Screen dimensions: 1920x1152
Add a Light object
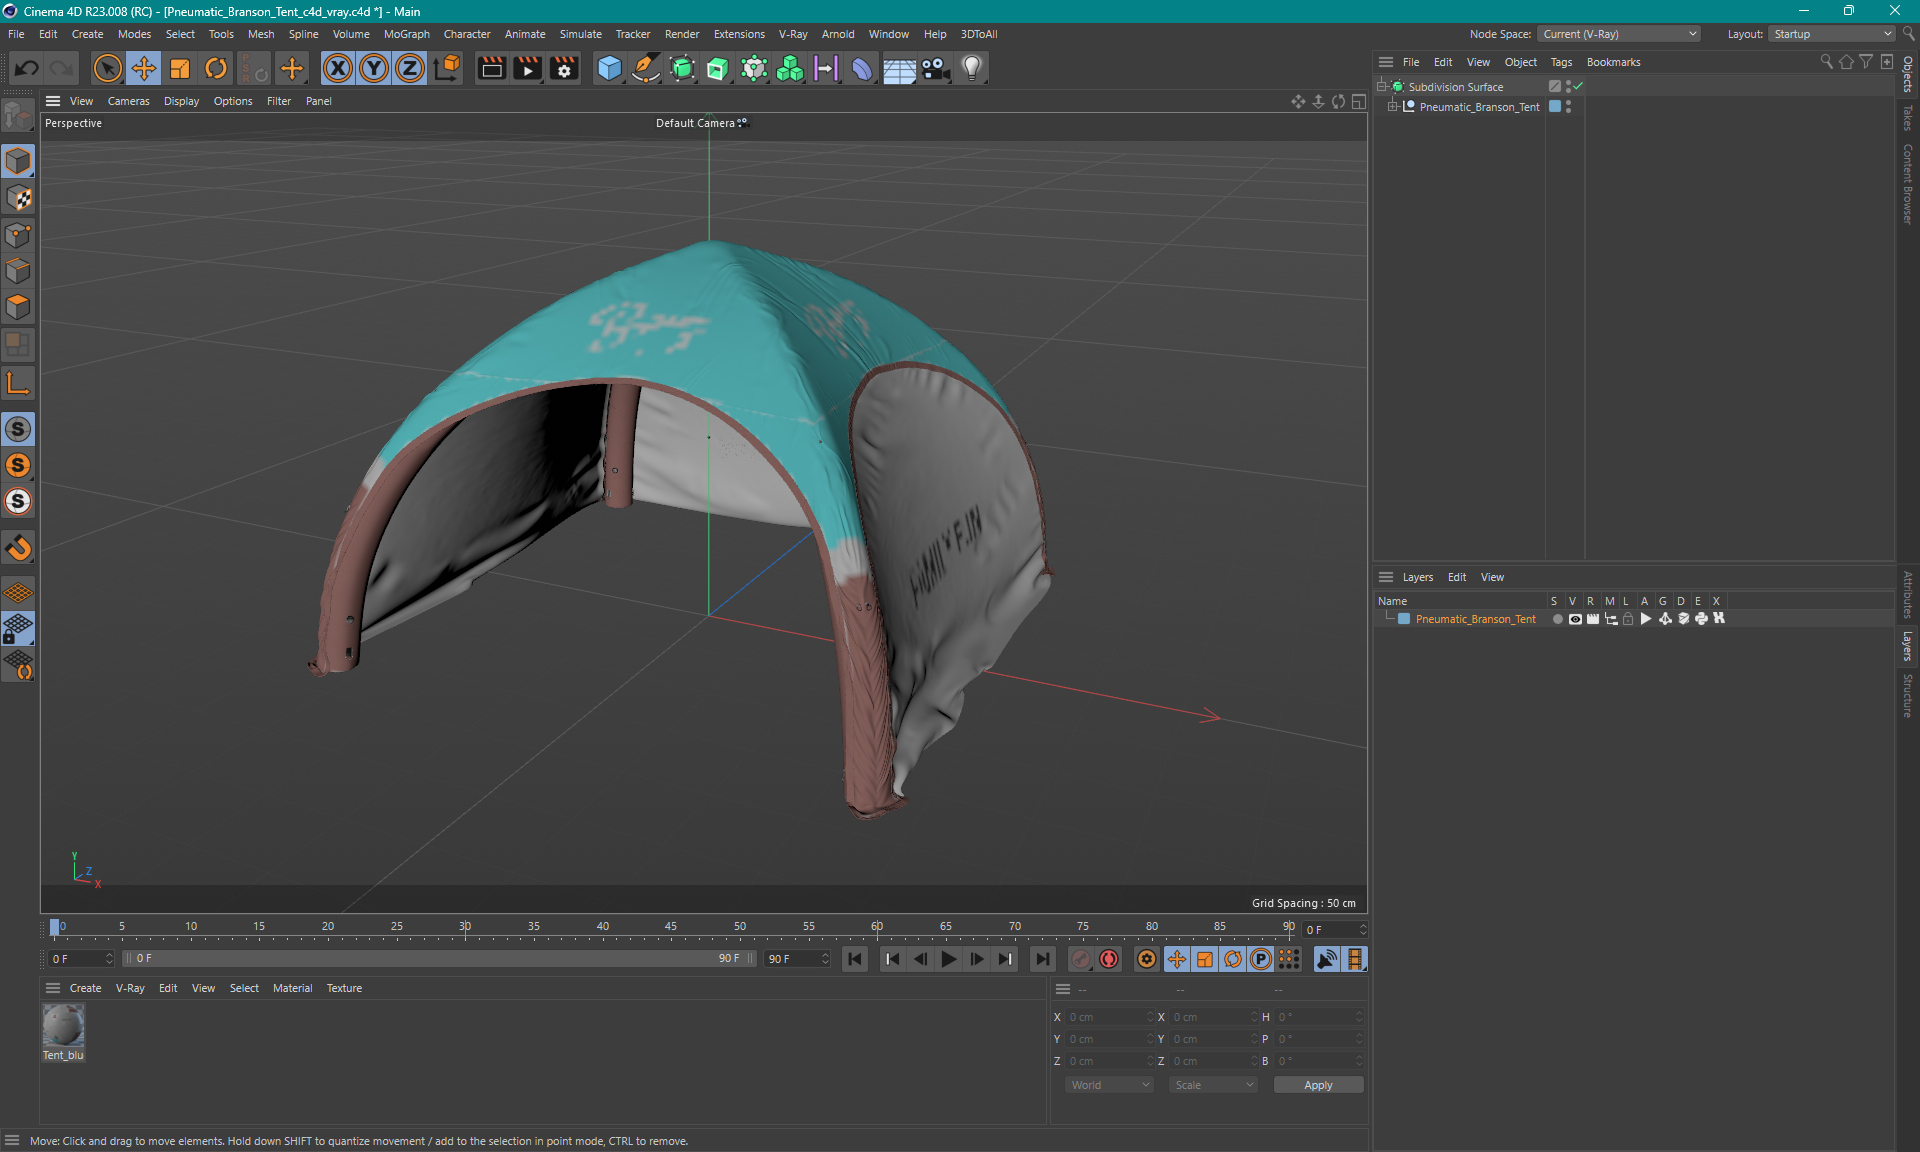(x=972, y=68)
